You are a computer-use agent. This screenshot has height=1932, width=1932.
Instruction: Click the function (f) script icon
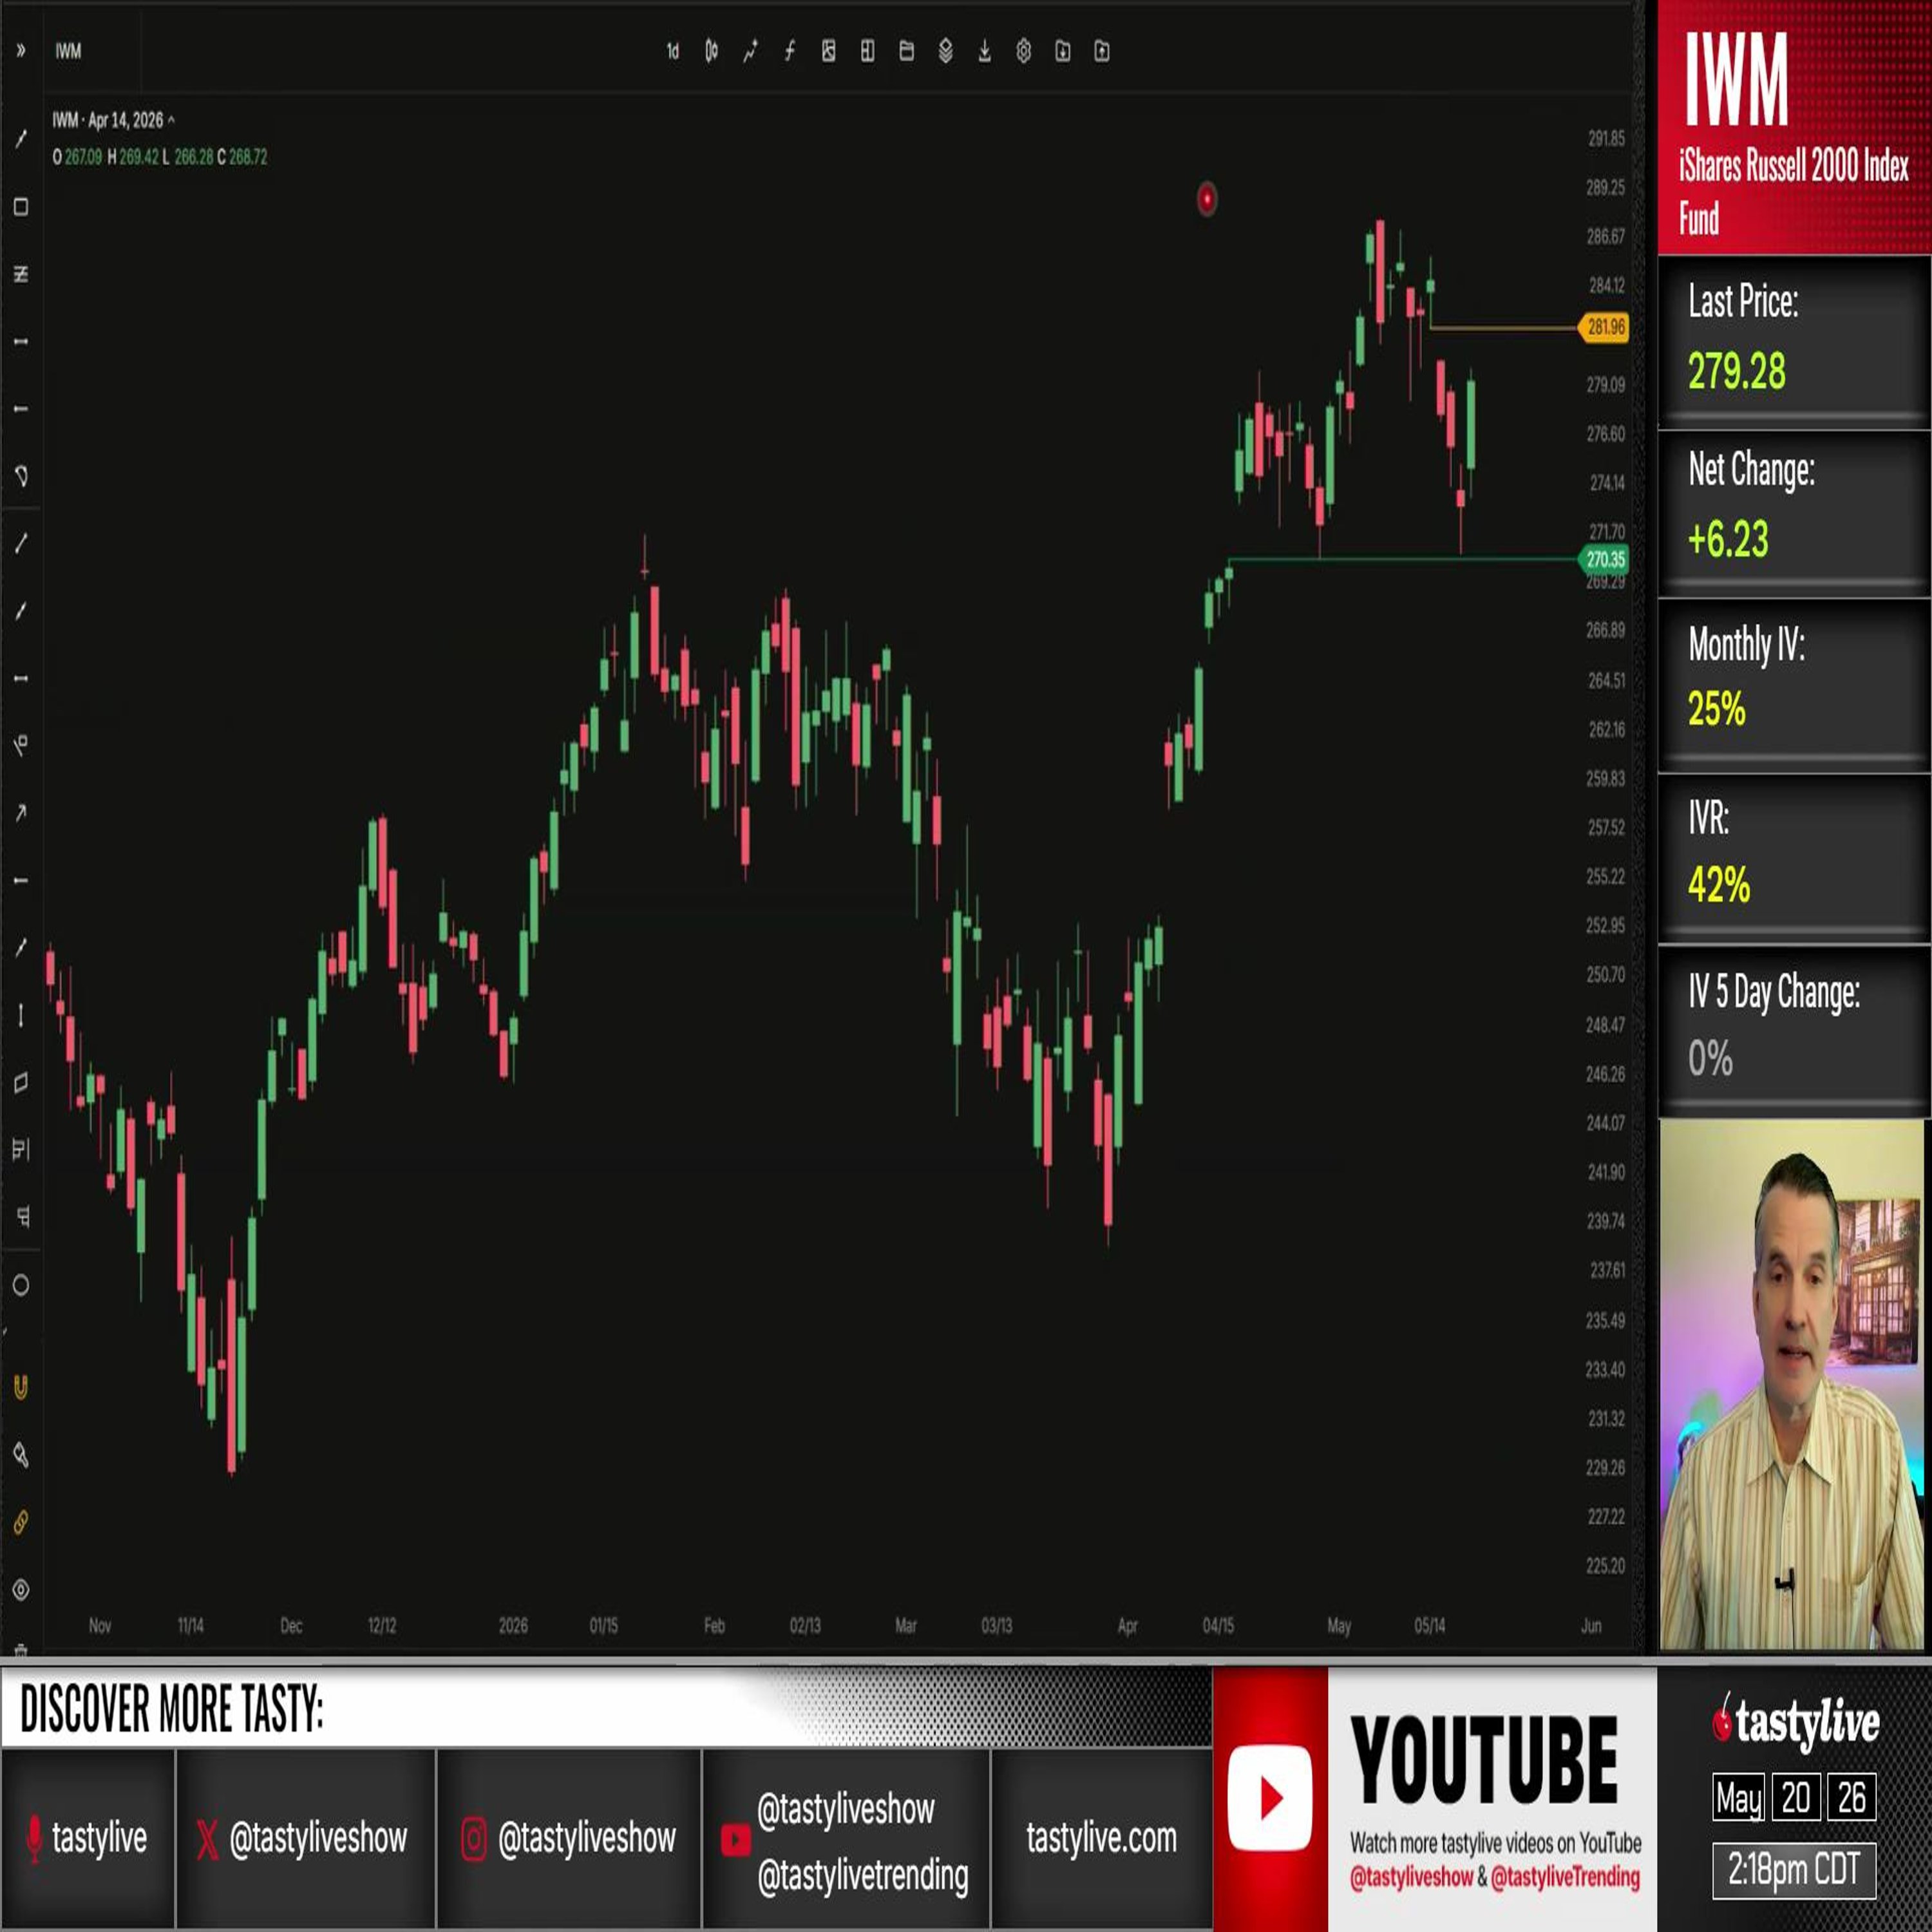pyautogui.click(x=790, y=51)
